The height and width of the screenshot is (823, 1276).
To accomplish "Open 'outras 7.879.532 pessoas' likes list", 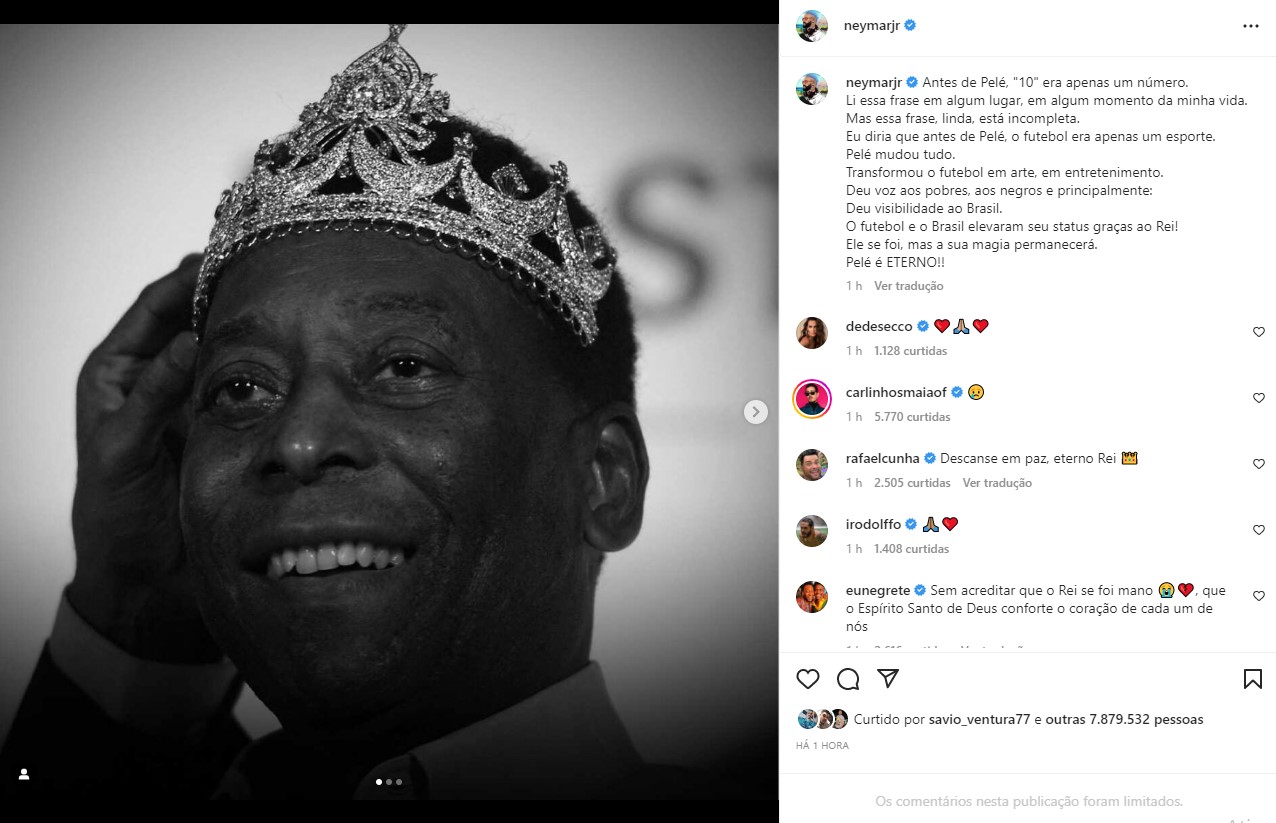I will coord(1124,719).
